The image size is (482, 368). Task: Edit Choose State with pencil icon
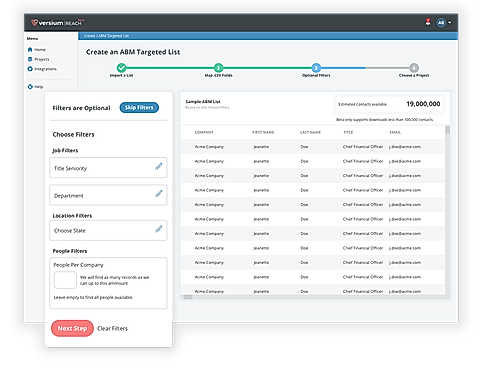159,229
